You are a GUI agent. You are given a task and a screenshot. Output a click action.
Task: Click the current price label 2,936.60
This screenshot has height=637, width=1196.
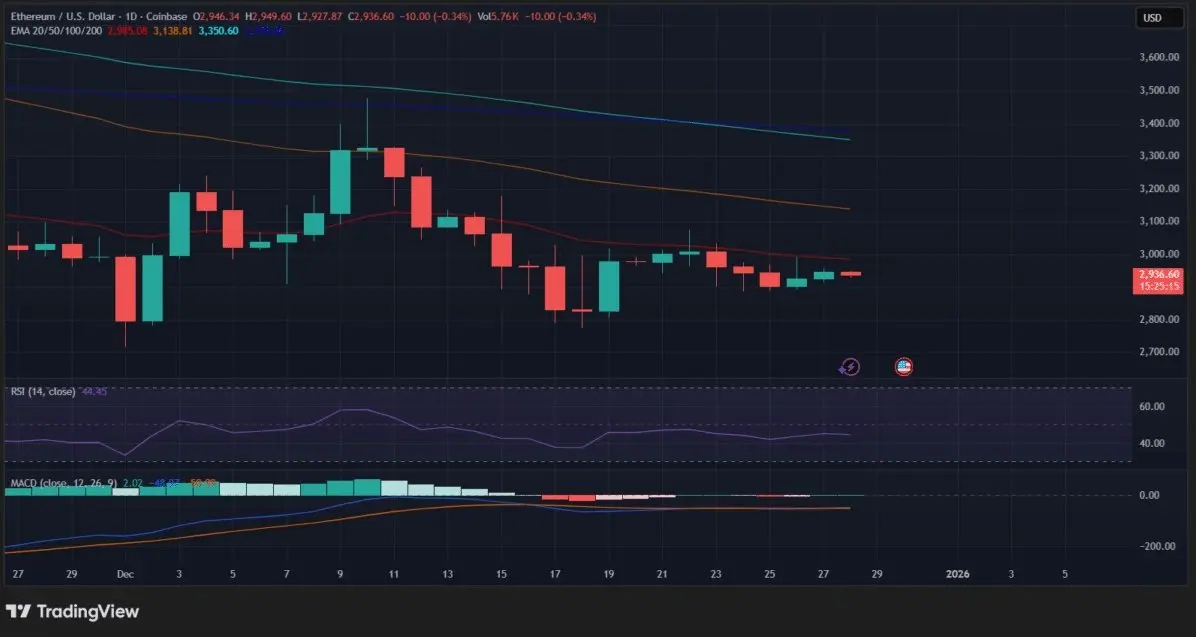[1159, 274]
